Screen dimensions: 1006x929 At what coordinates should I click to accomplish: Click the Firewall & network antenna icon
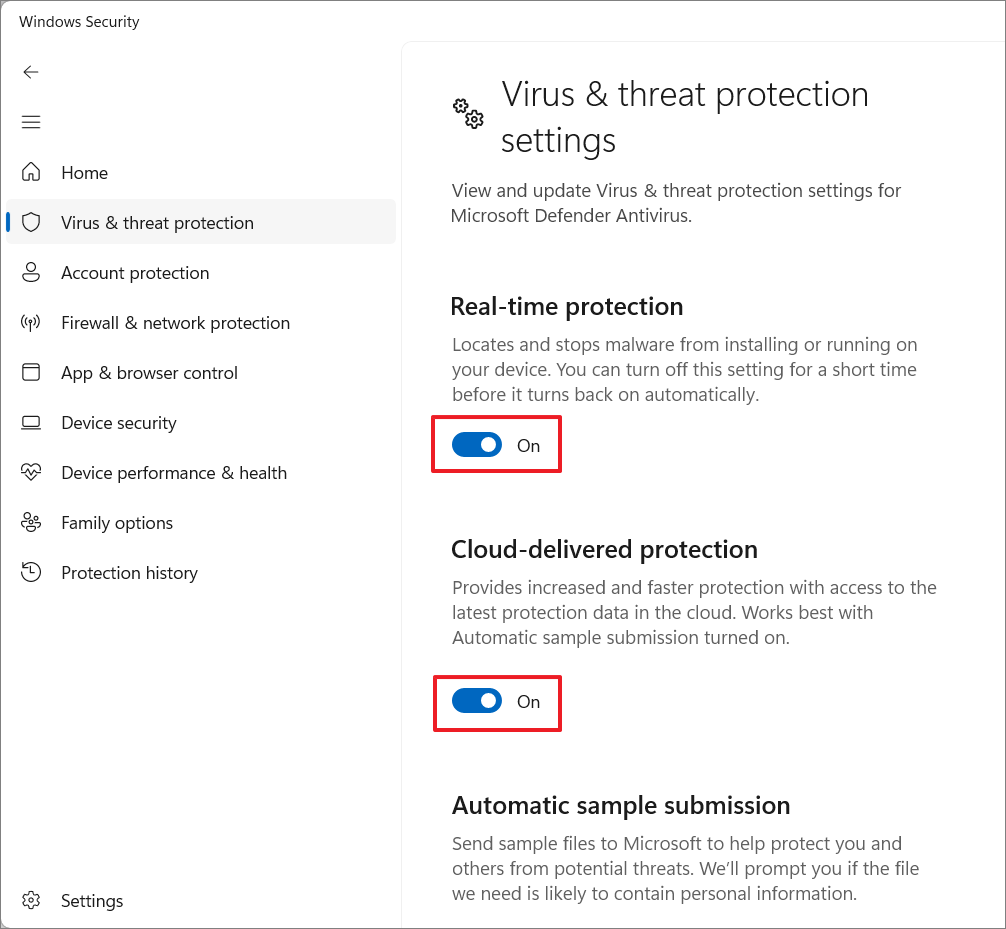click(x=31, y=322)
